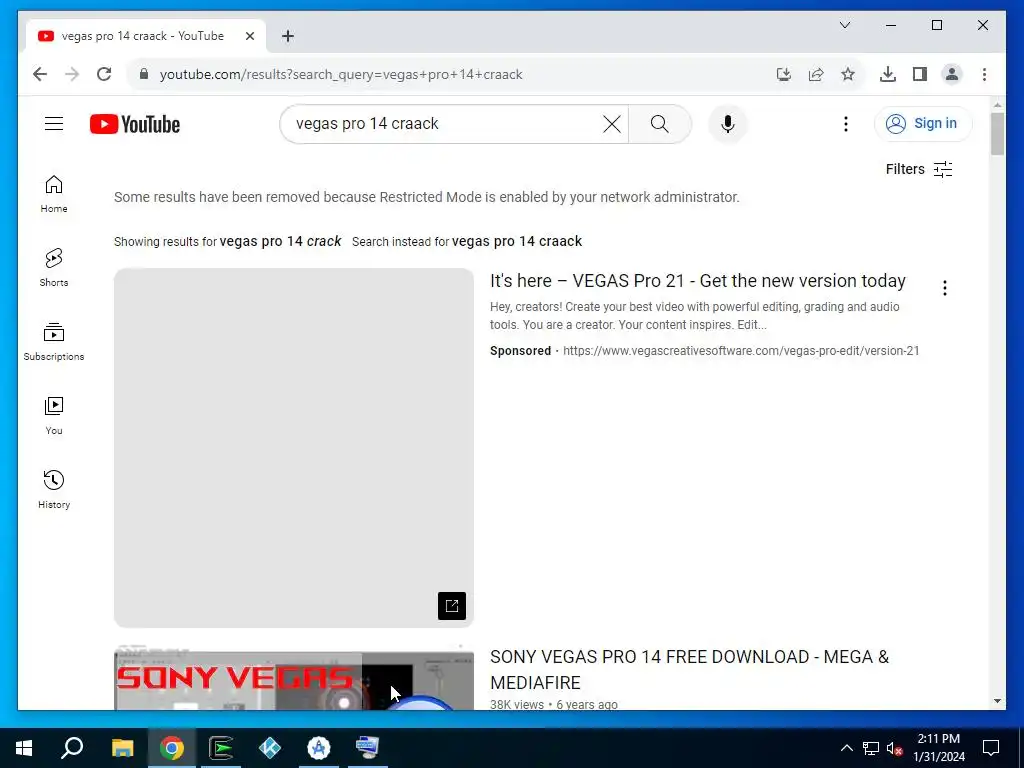
Task: Go to Home in the sidebar
Action: pos(54,194)
